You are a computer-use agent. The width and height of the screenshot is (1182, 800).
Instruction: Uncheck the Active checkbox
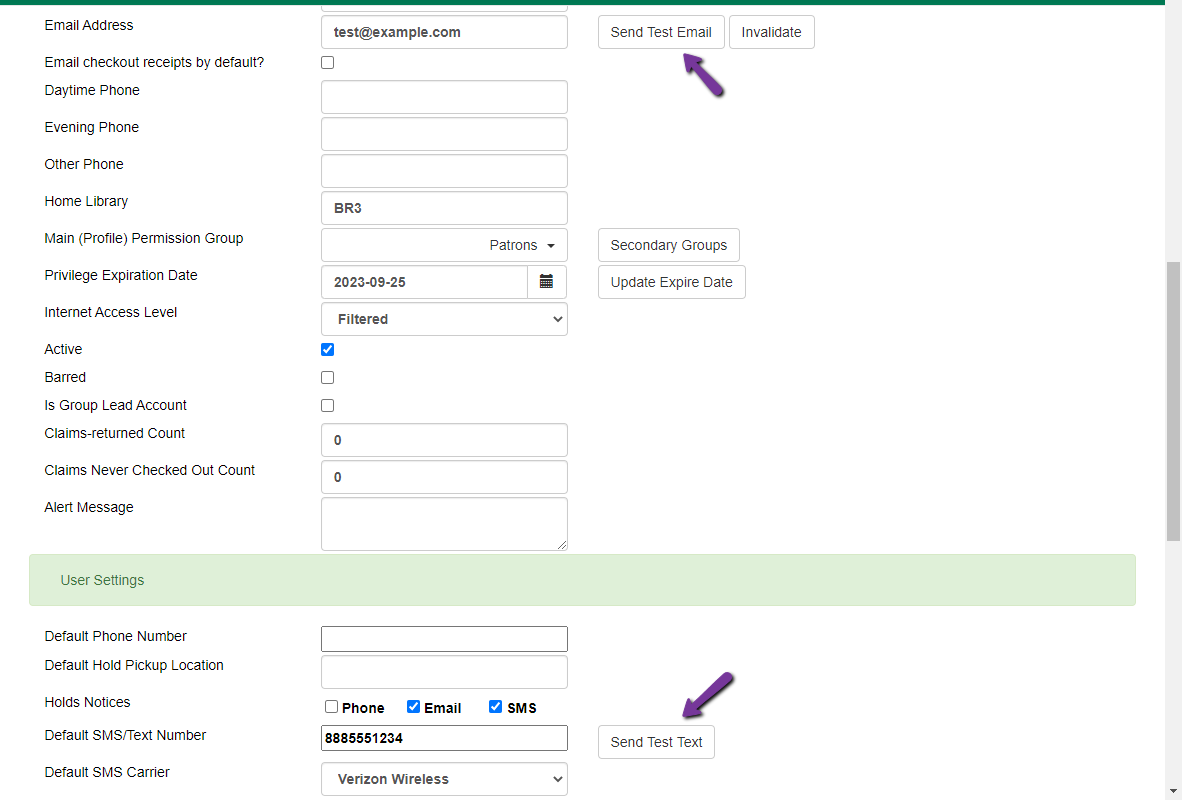[327, 349]
